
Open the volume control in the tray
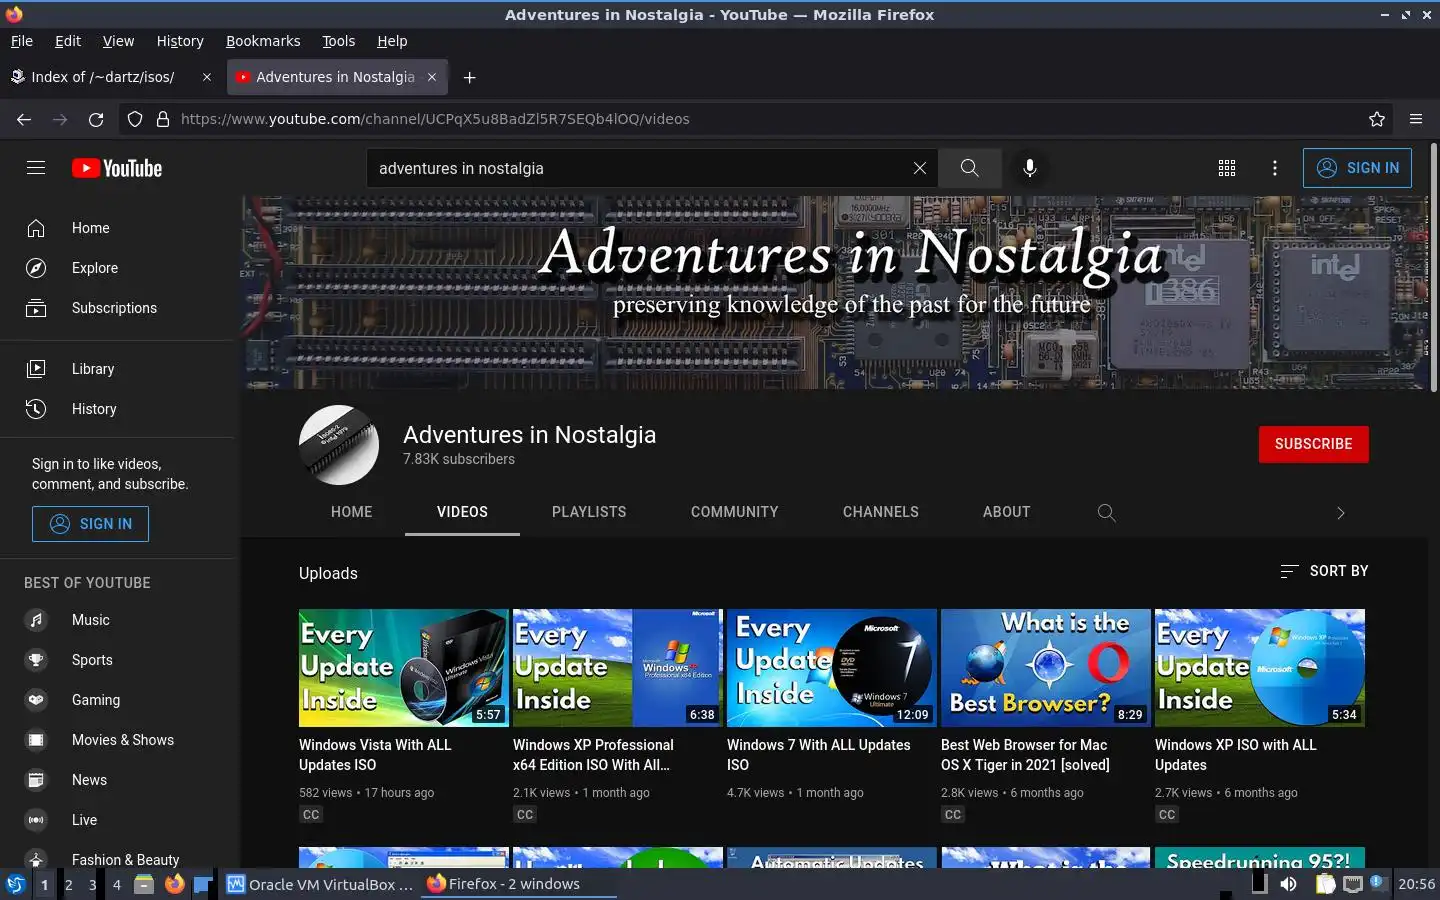(1289, 884)
